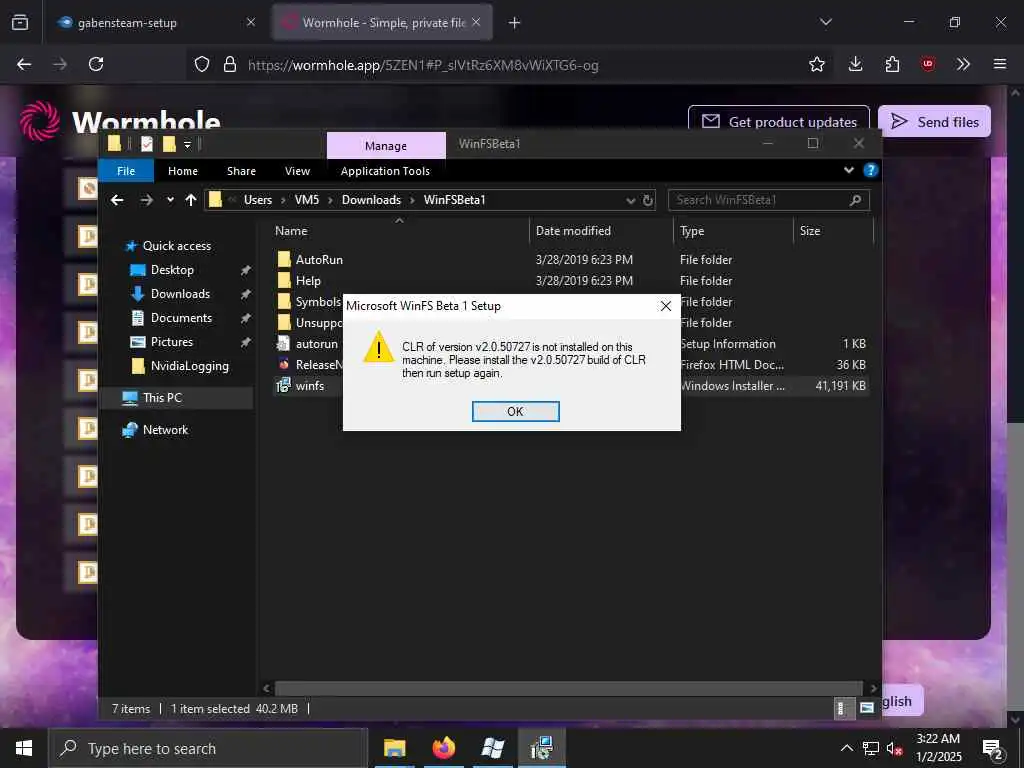The image size is (1024, 768).
Task: Open Firefox application hamburger menu
Action: pyautogui.click(x=1000, y=64)
